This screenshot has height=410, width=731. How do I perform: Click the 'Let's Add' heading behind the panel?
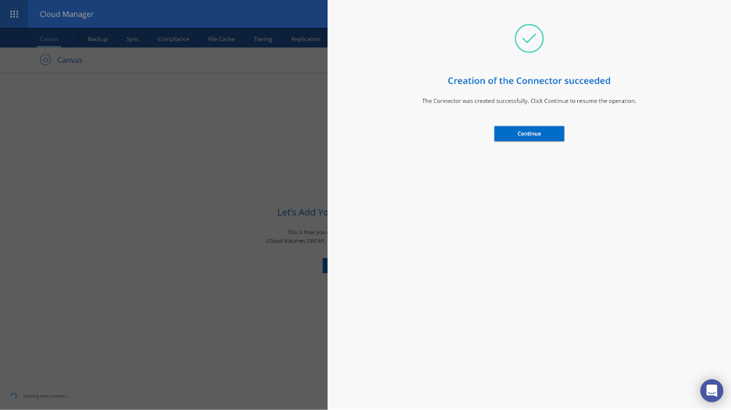(302, 212)
